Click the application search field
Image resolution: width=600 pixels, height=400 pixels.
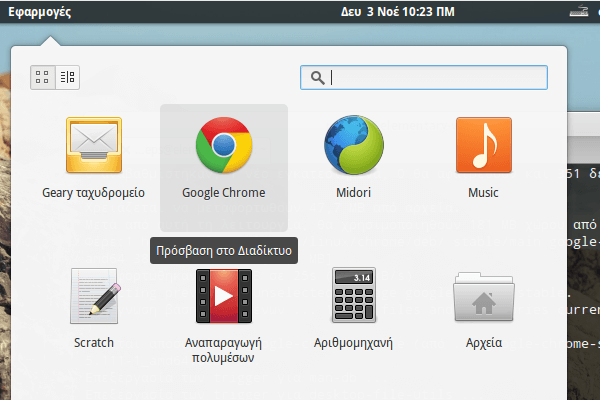point(424,77)
